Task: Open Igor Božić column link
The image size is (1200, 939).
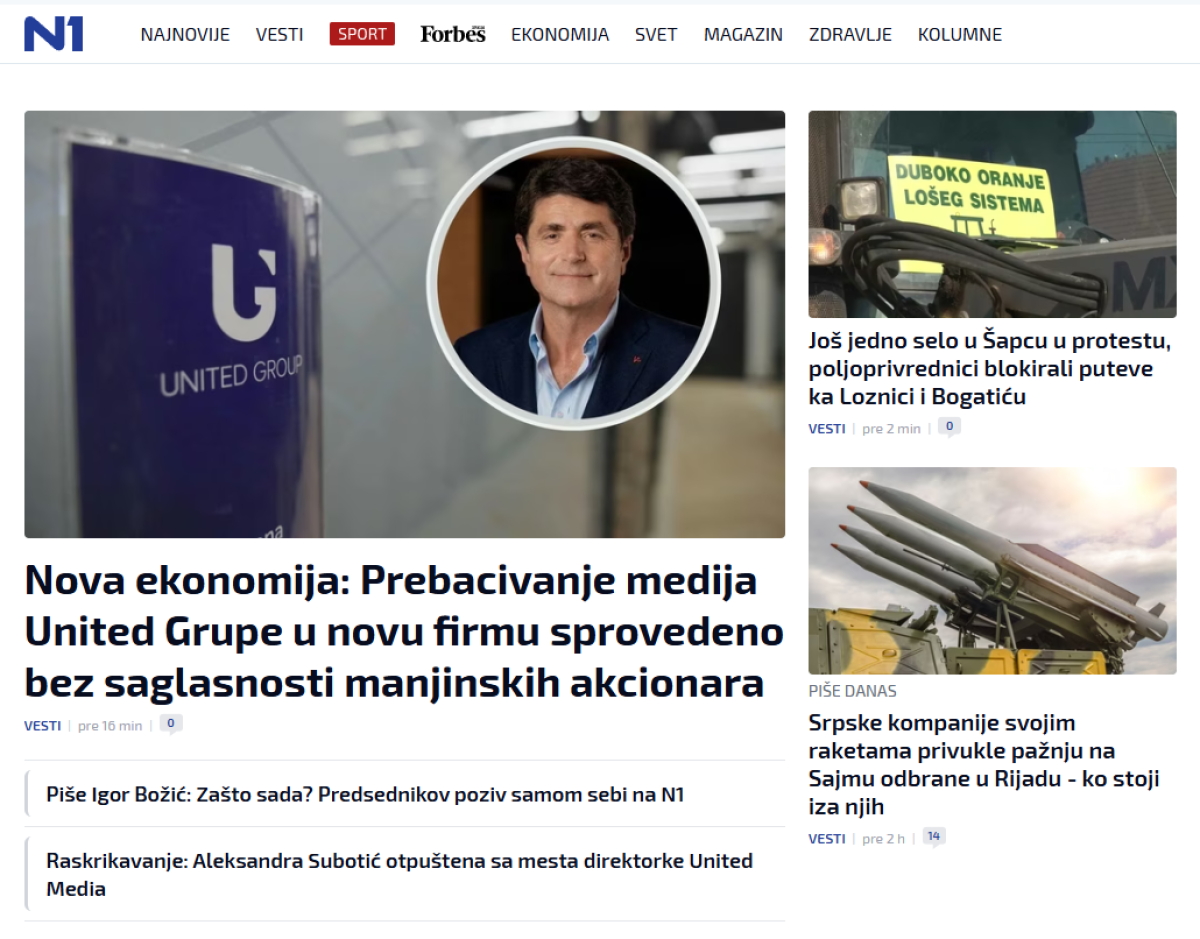Action: (365, 795)
